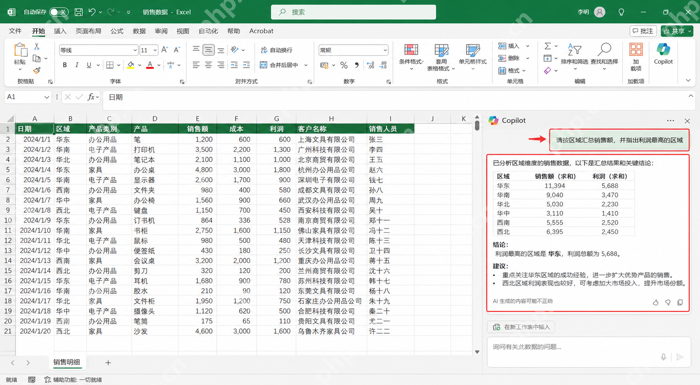This screenshot has width=700, height=385.
Task: Click the 自动换行 wrap text button
Action: tap(276, 50)
